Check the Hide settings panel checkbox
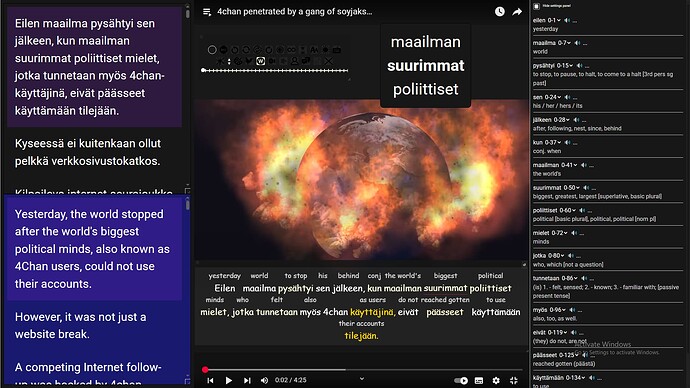This screenshot has height=388, width=690. click(x=536, y=6)
